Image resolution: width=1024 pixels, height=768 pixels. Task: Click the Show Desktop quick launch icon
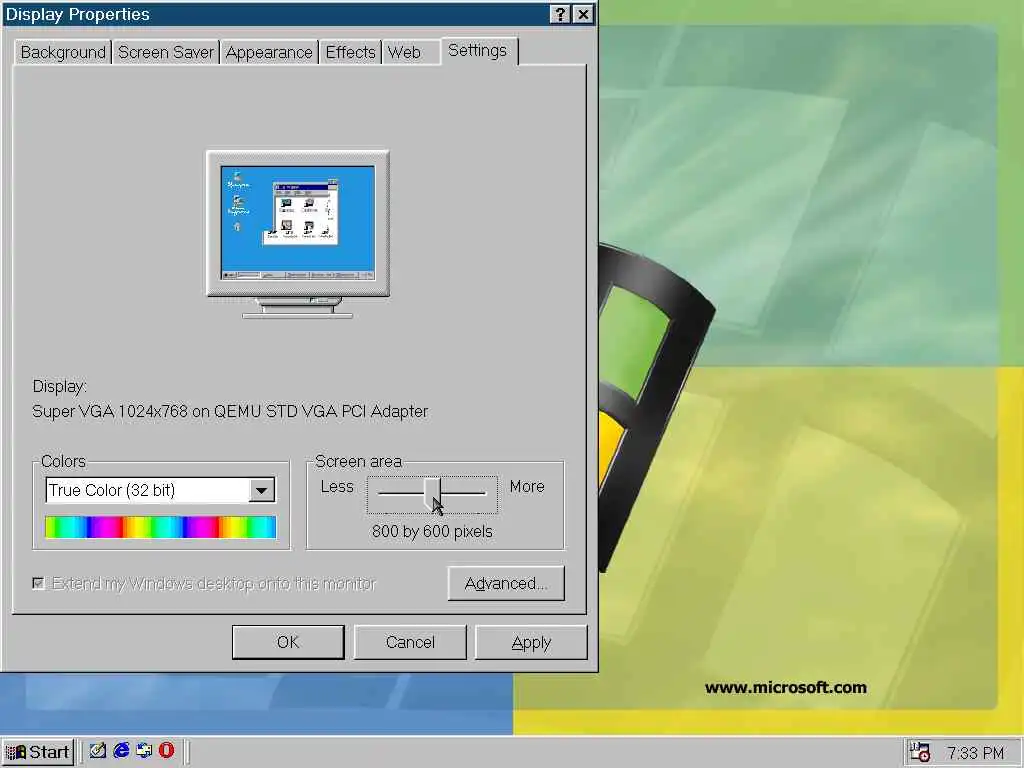tap(98, 751)
